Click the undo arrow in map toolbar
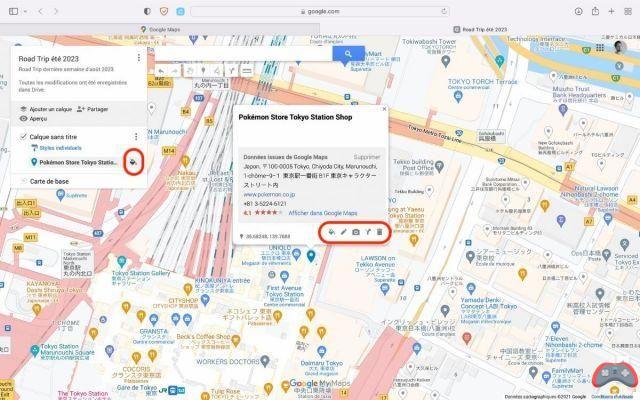This screenshot has width=640, height=400. (x=161, y=71)
